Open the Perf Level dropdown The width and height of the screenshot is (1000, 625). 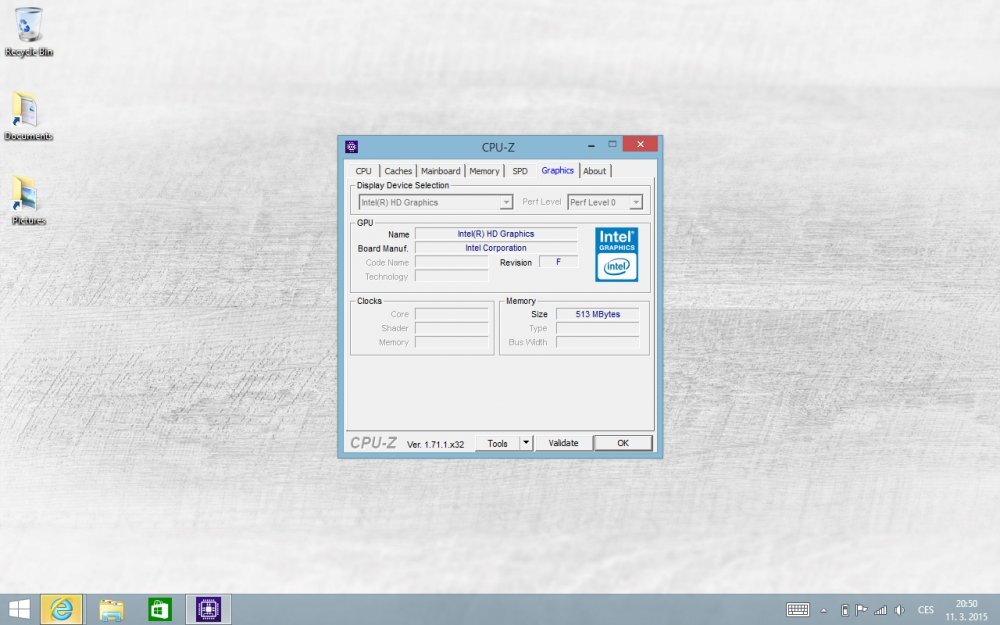click(x=635, y=202)
